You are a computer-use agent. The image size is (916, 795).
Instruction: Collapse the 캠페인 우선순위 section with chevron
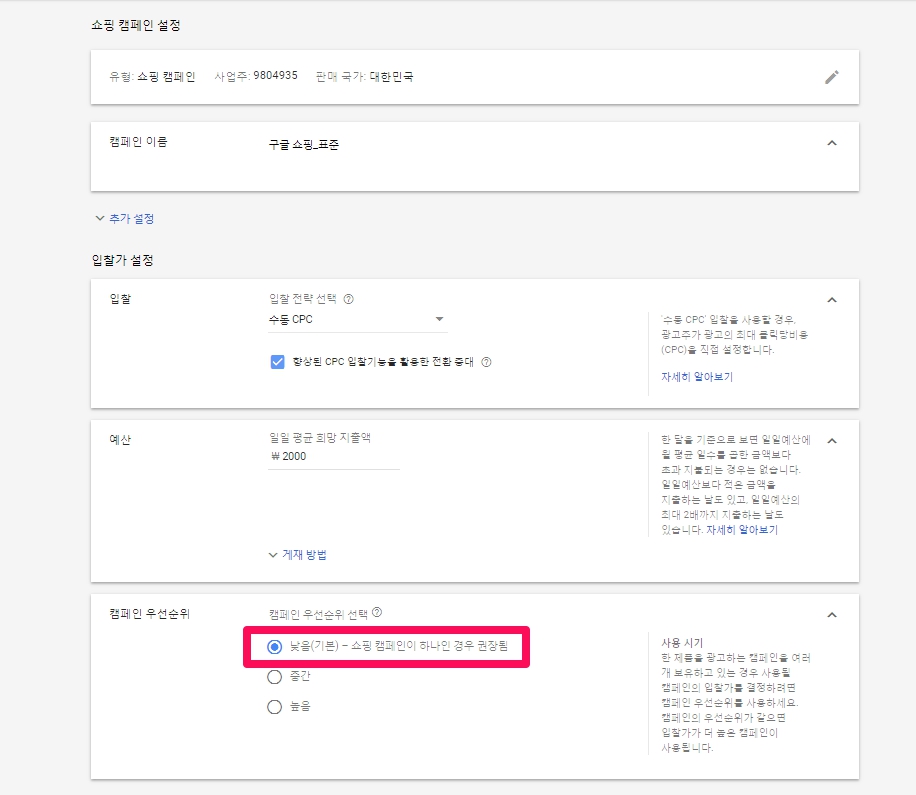(x=831, y=615)
